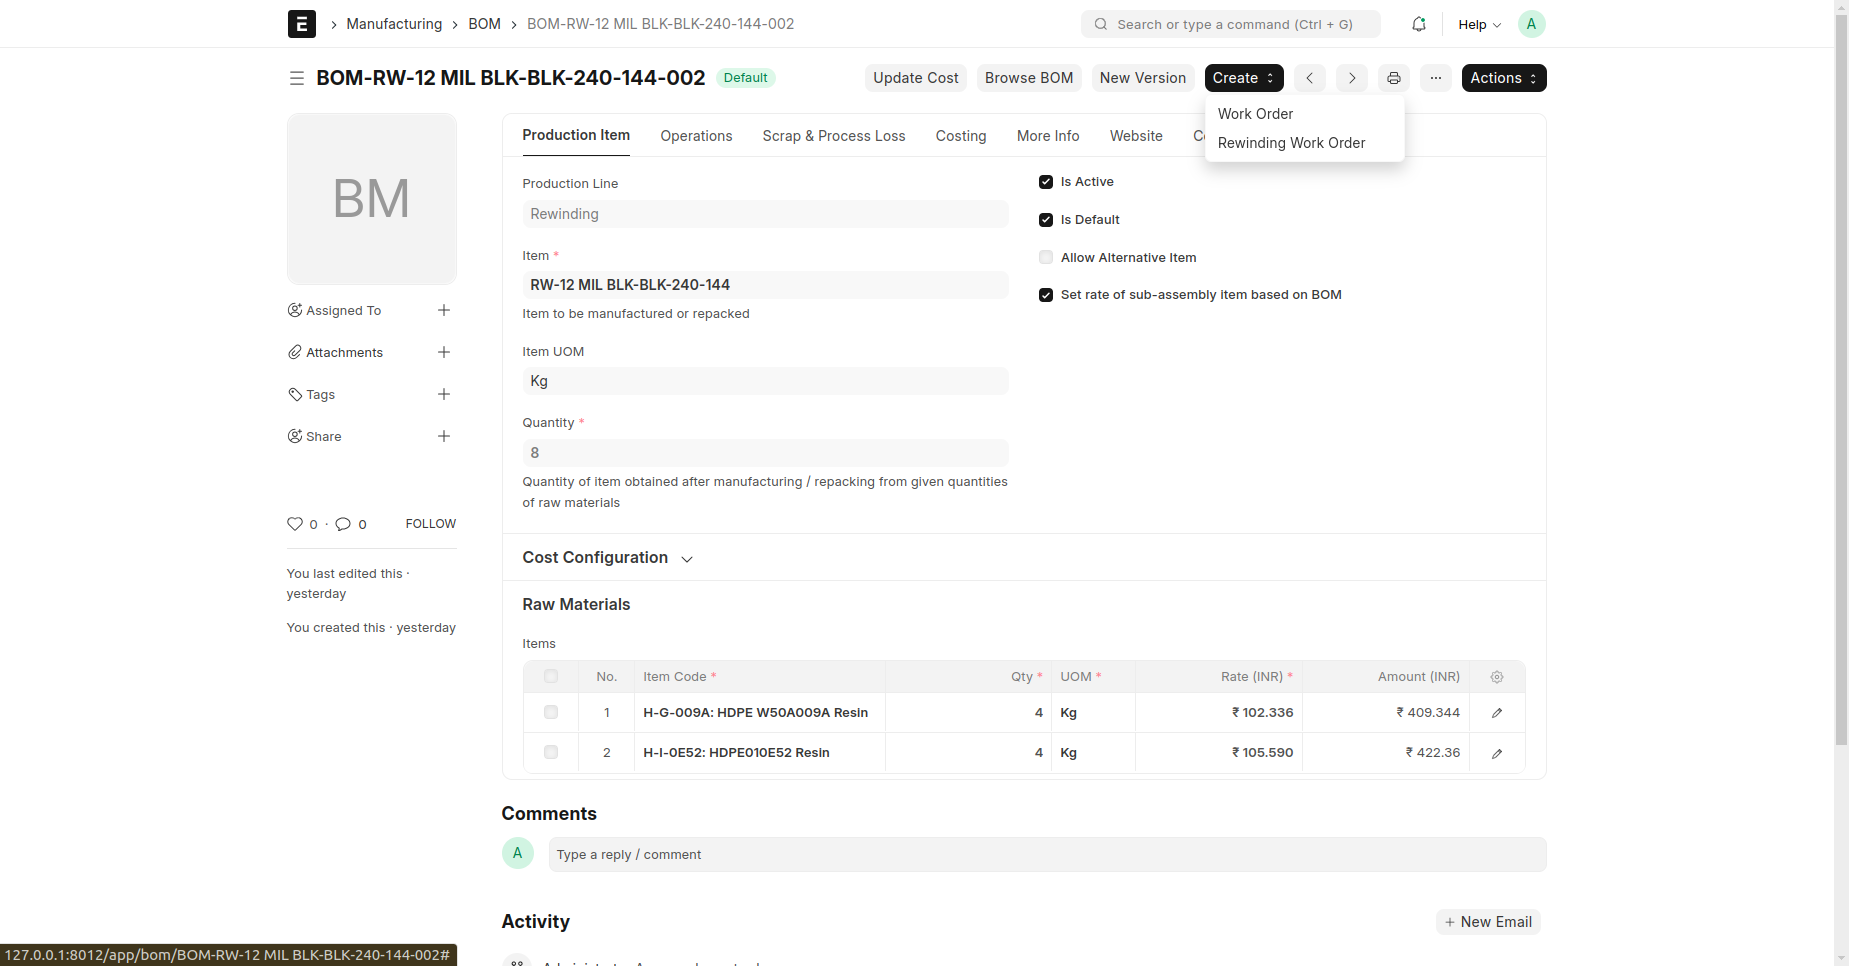
Task: Open the three-dot more options menu
Action: tap(1435, 78)
